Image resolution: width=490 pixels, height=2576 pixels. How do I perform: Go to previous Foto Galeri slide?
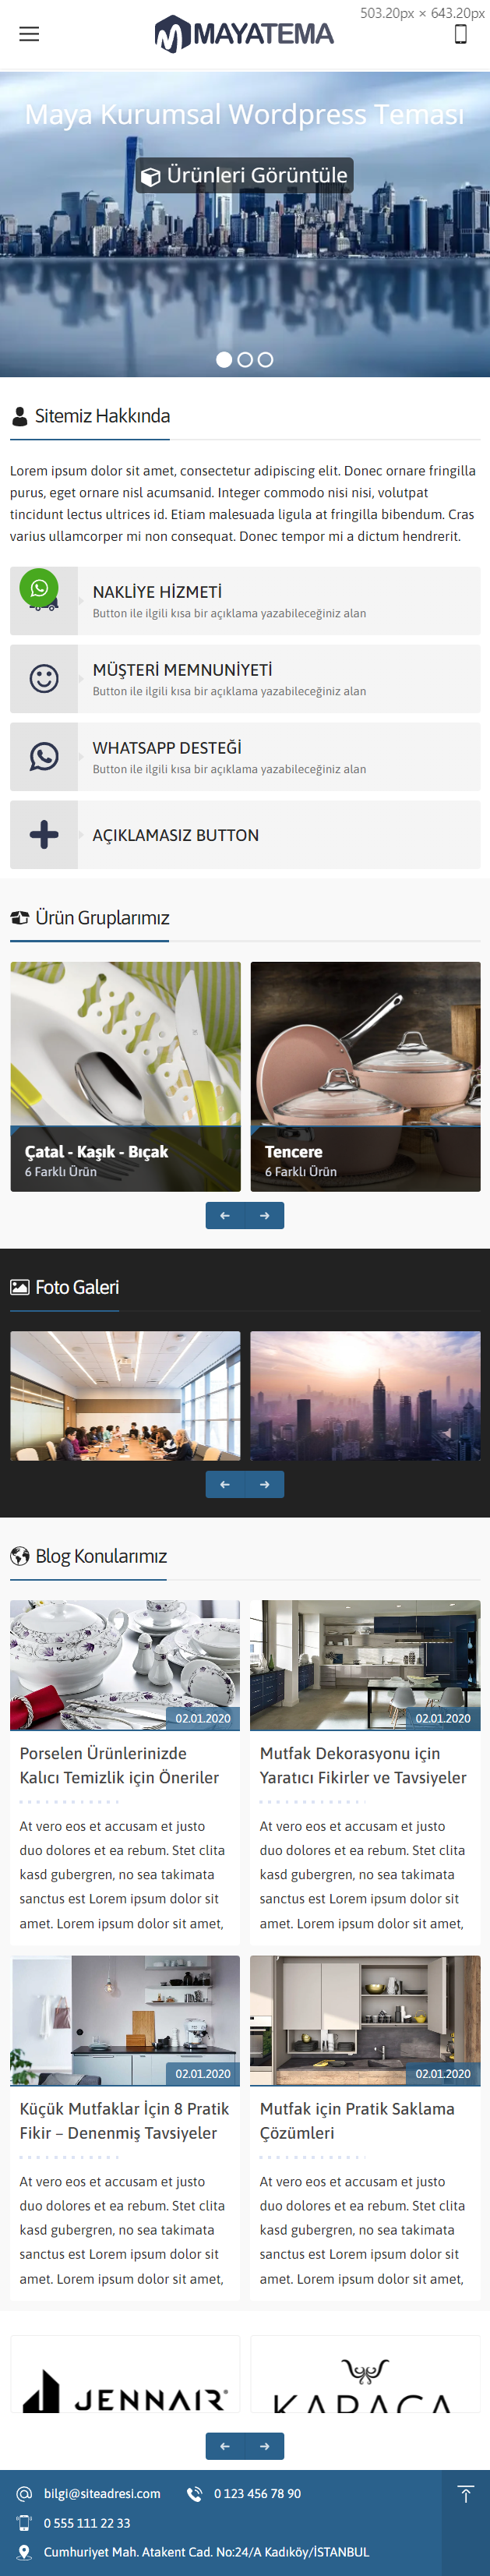click(225, 1485)
